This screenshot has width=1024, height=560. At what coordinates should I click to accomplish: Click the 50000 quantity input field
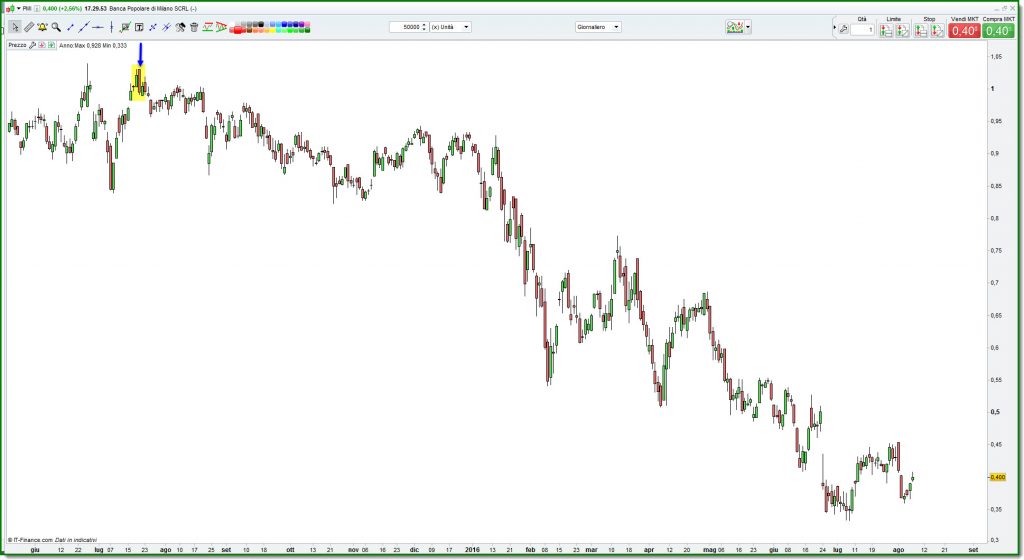tap(405, 27)
